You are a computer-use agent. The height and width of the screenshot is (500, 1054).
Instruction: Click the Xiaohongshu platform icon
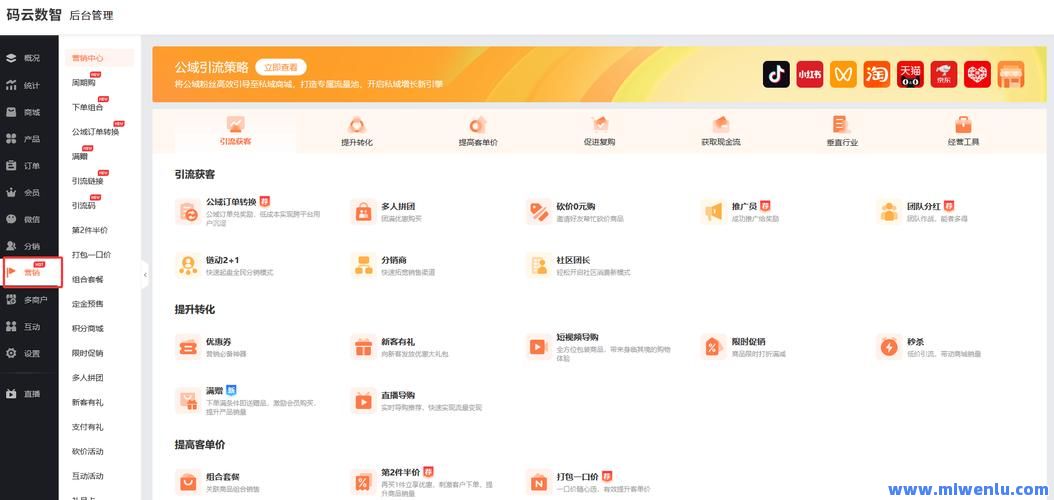point(809,74)
